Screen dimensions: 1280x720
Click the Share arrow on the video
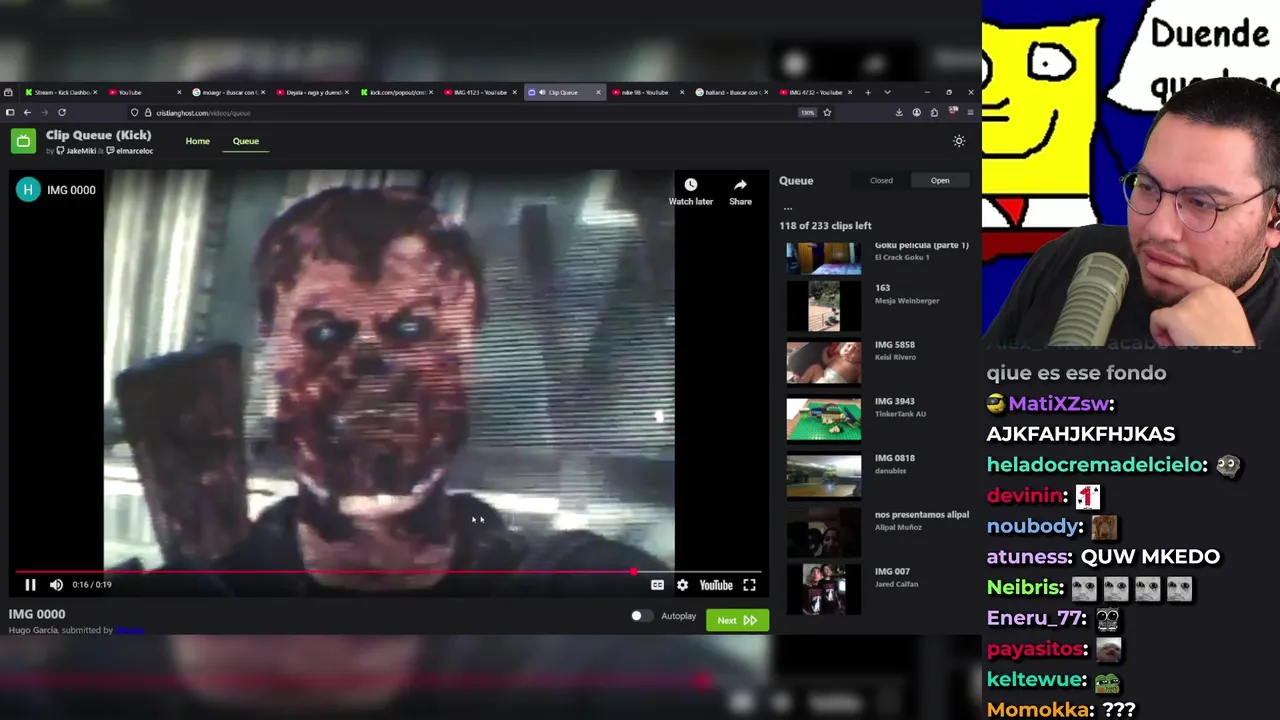740,185
